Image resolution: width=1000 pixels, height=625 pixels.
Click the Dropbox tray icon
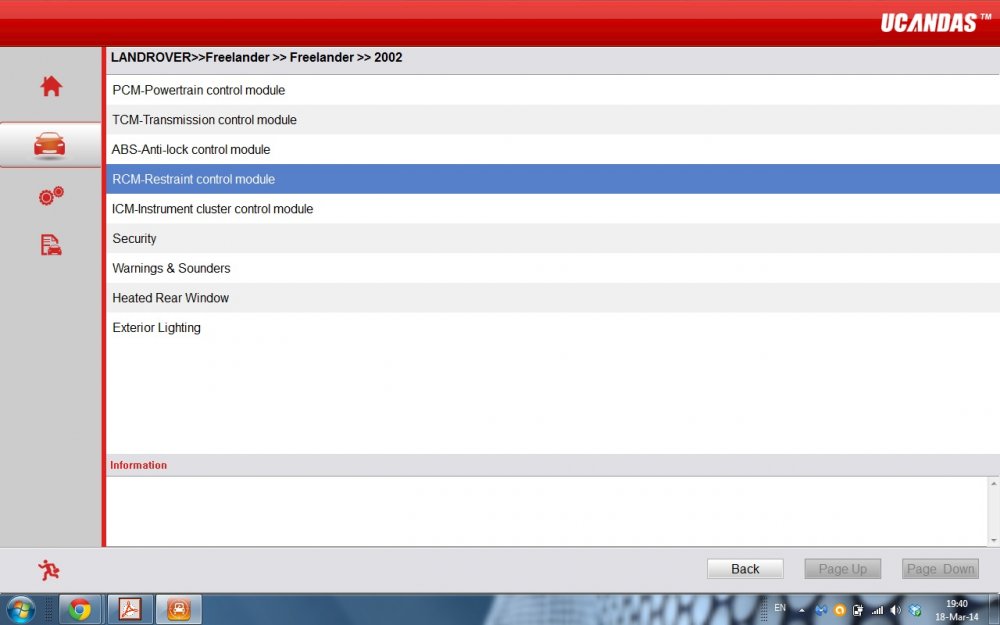click(x=915, y=610)
